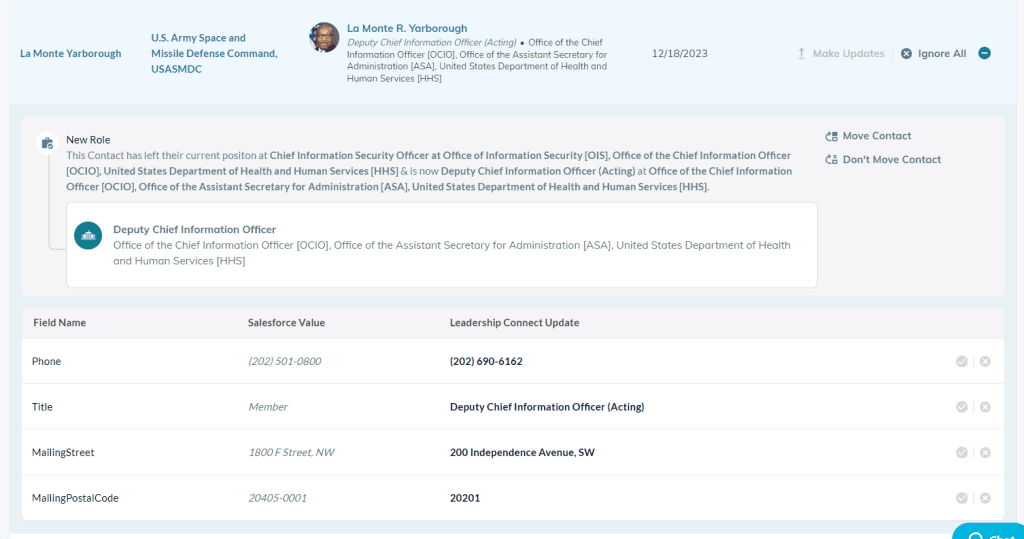This screenshot has width=1024, height=539.
Task: Click the Field Name column header
Action: pyautogui.click(x=59, y=323)
